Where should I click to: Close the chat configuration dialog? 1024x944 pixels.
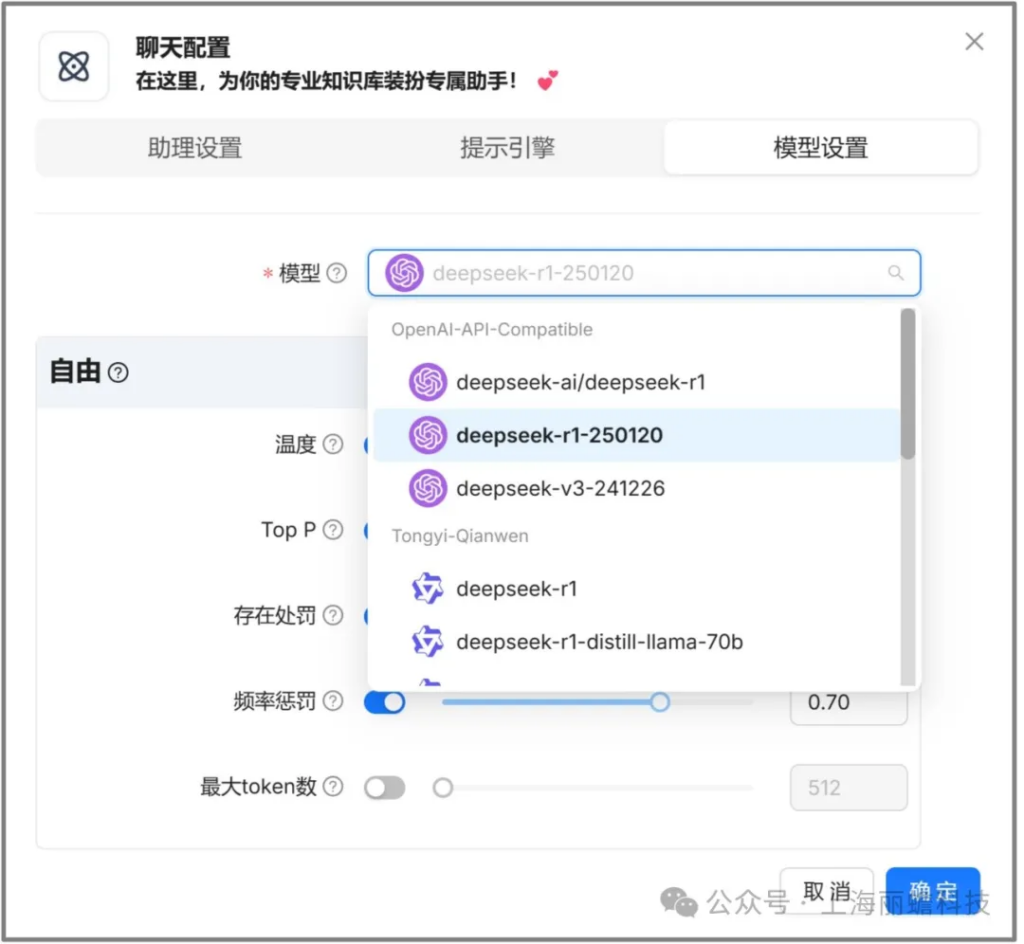click(x=974, y=42)
